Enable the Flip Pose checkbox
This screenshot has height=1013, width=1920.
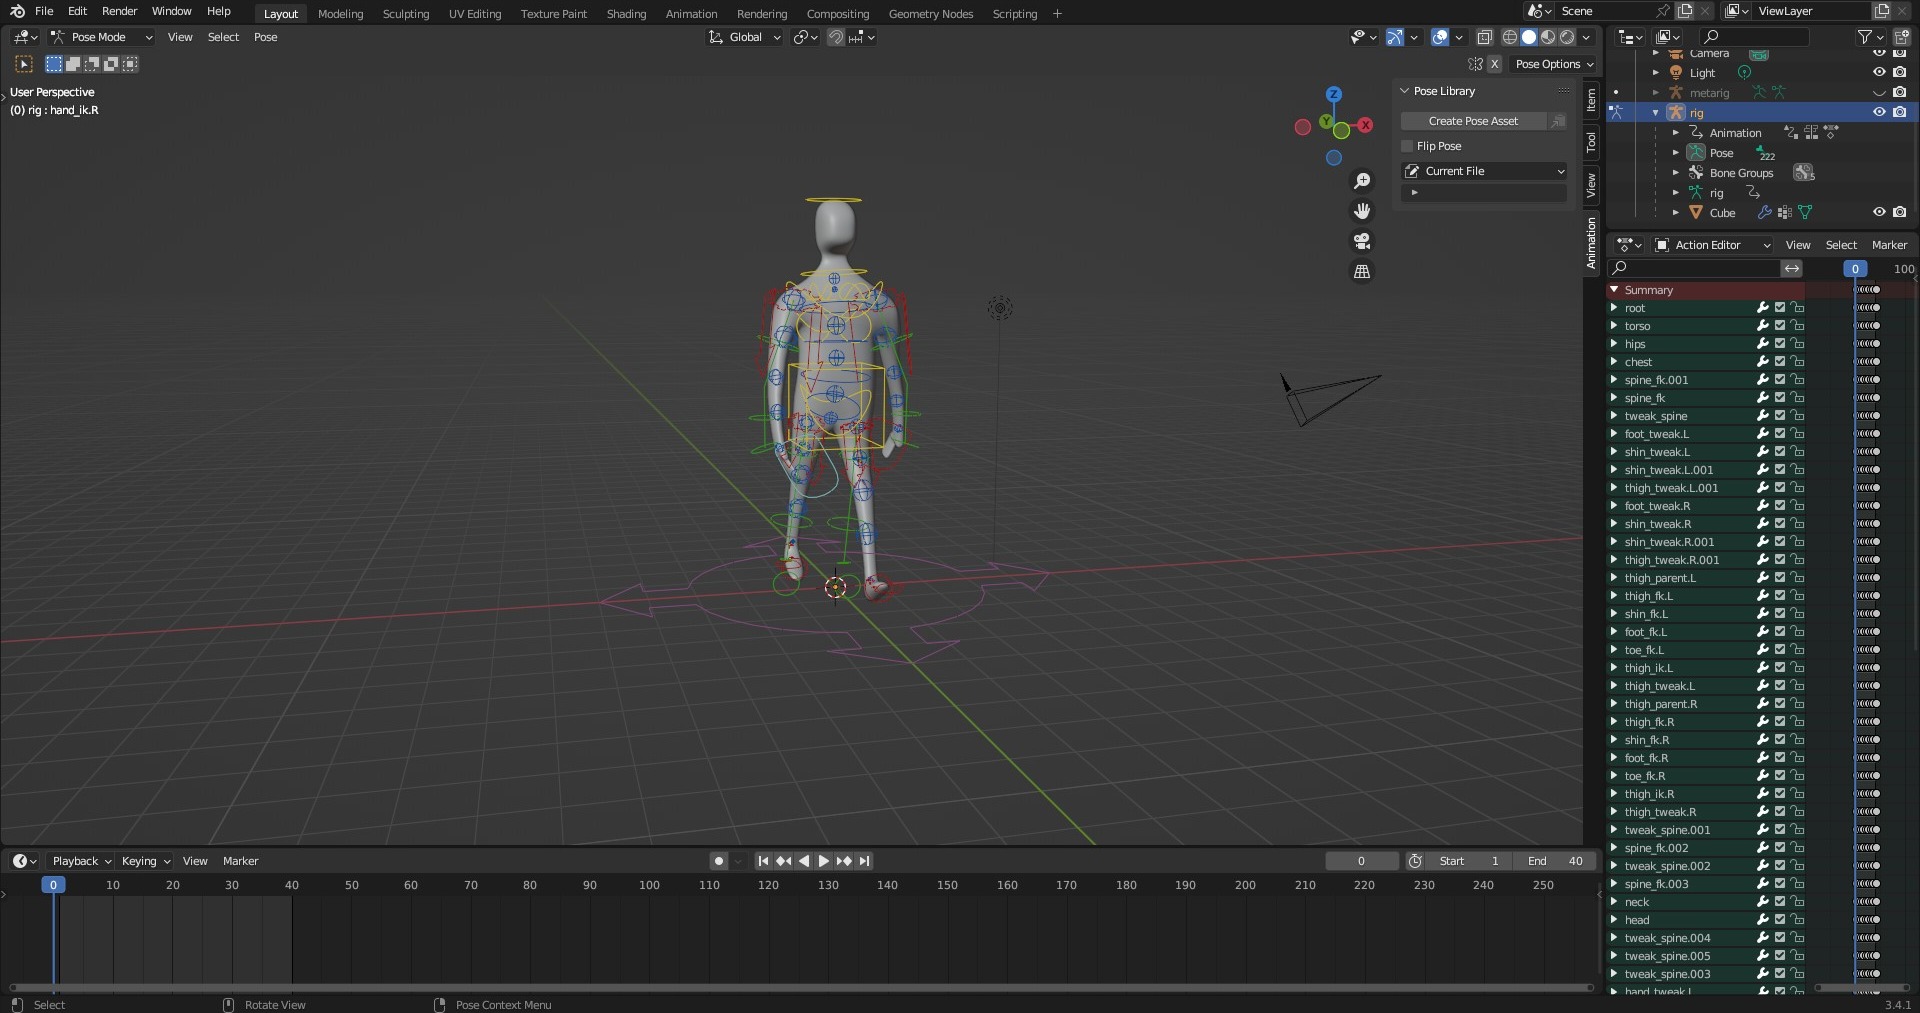1408,146
